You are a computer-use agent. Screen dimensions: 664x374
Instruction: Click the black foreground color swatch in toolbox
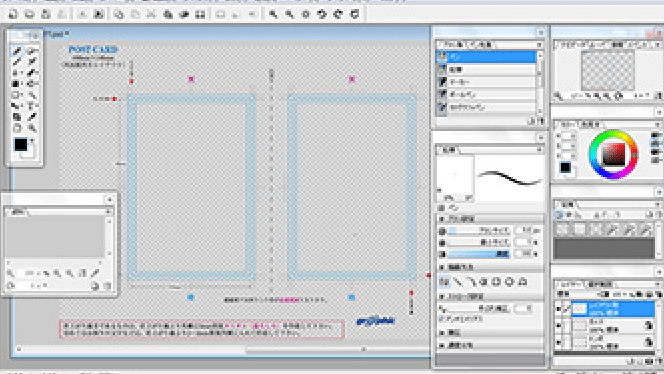(x=20, y=144)
